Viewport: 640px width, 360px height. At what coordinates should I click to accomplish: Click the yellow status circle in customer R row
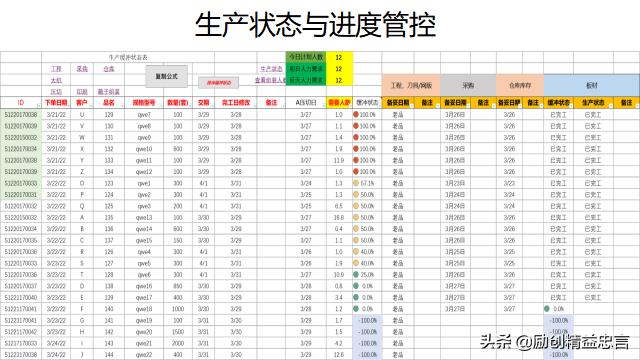coord(356,252)
